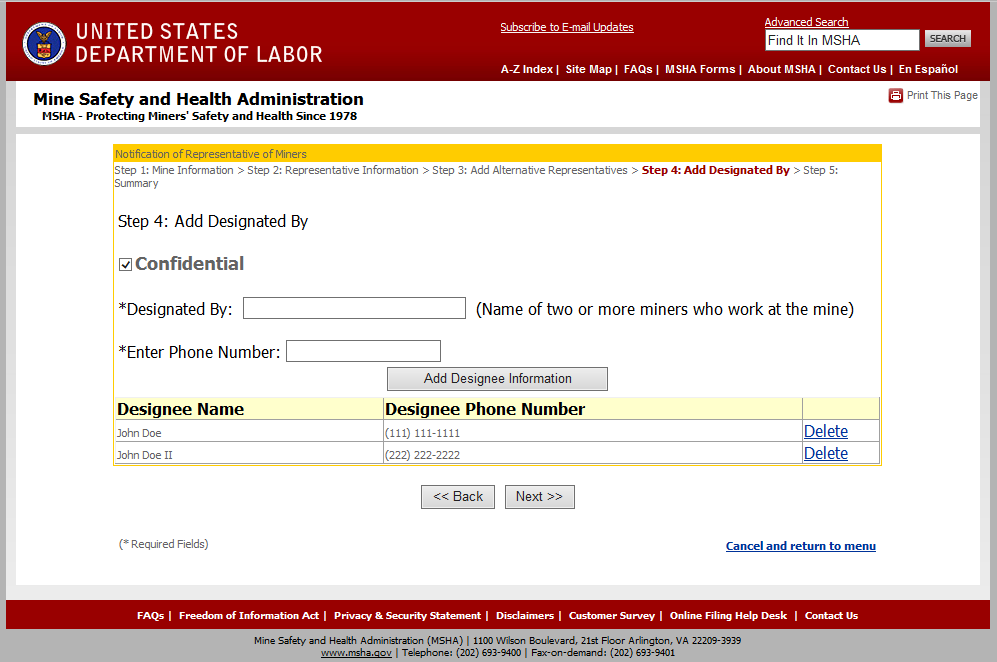The image size is (997, 662).
Task: Open the www.msha.gov link
Action: tap(356, 653)
